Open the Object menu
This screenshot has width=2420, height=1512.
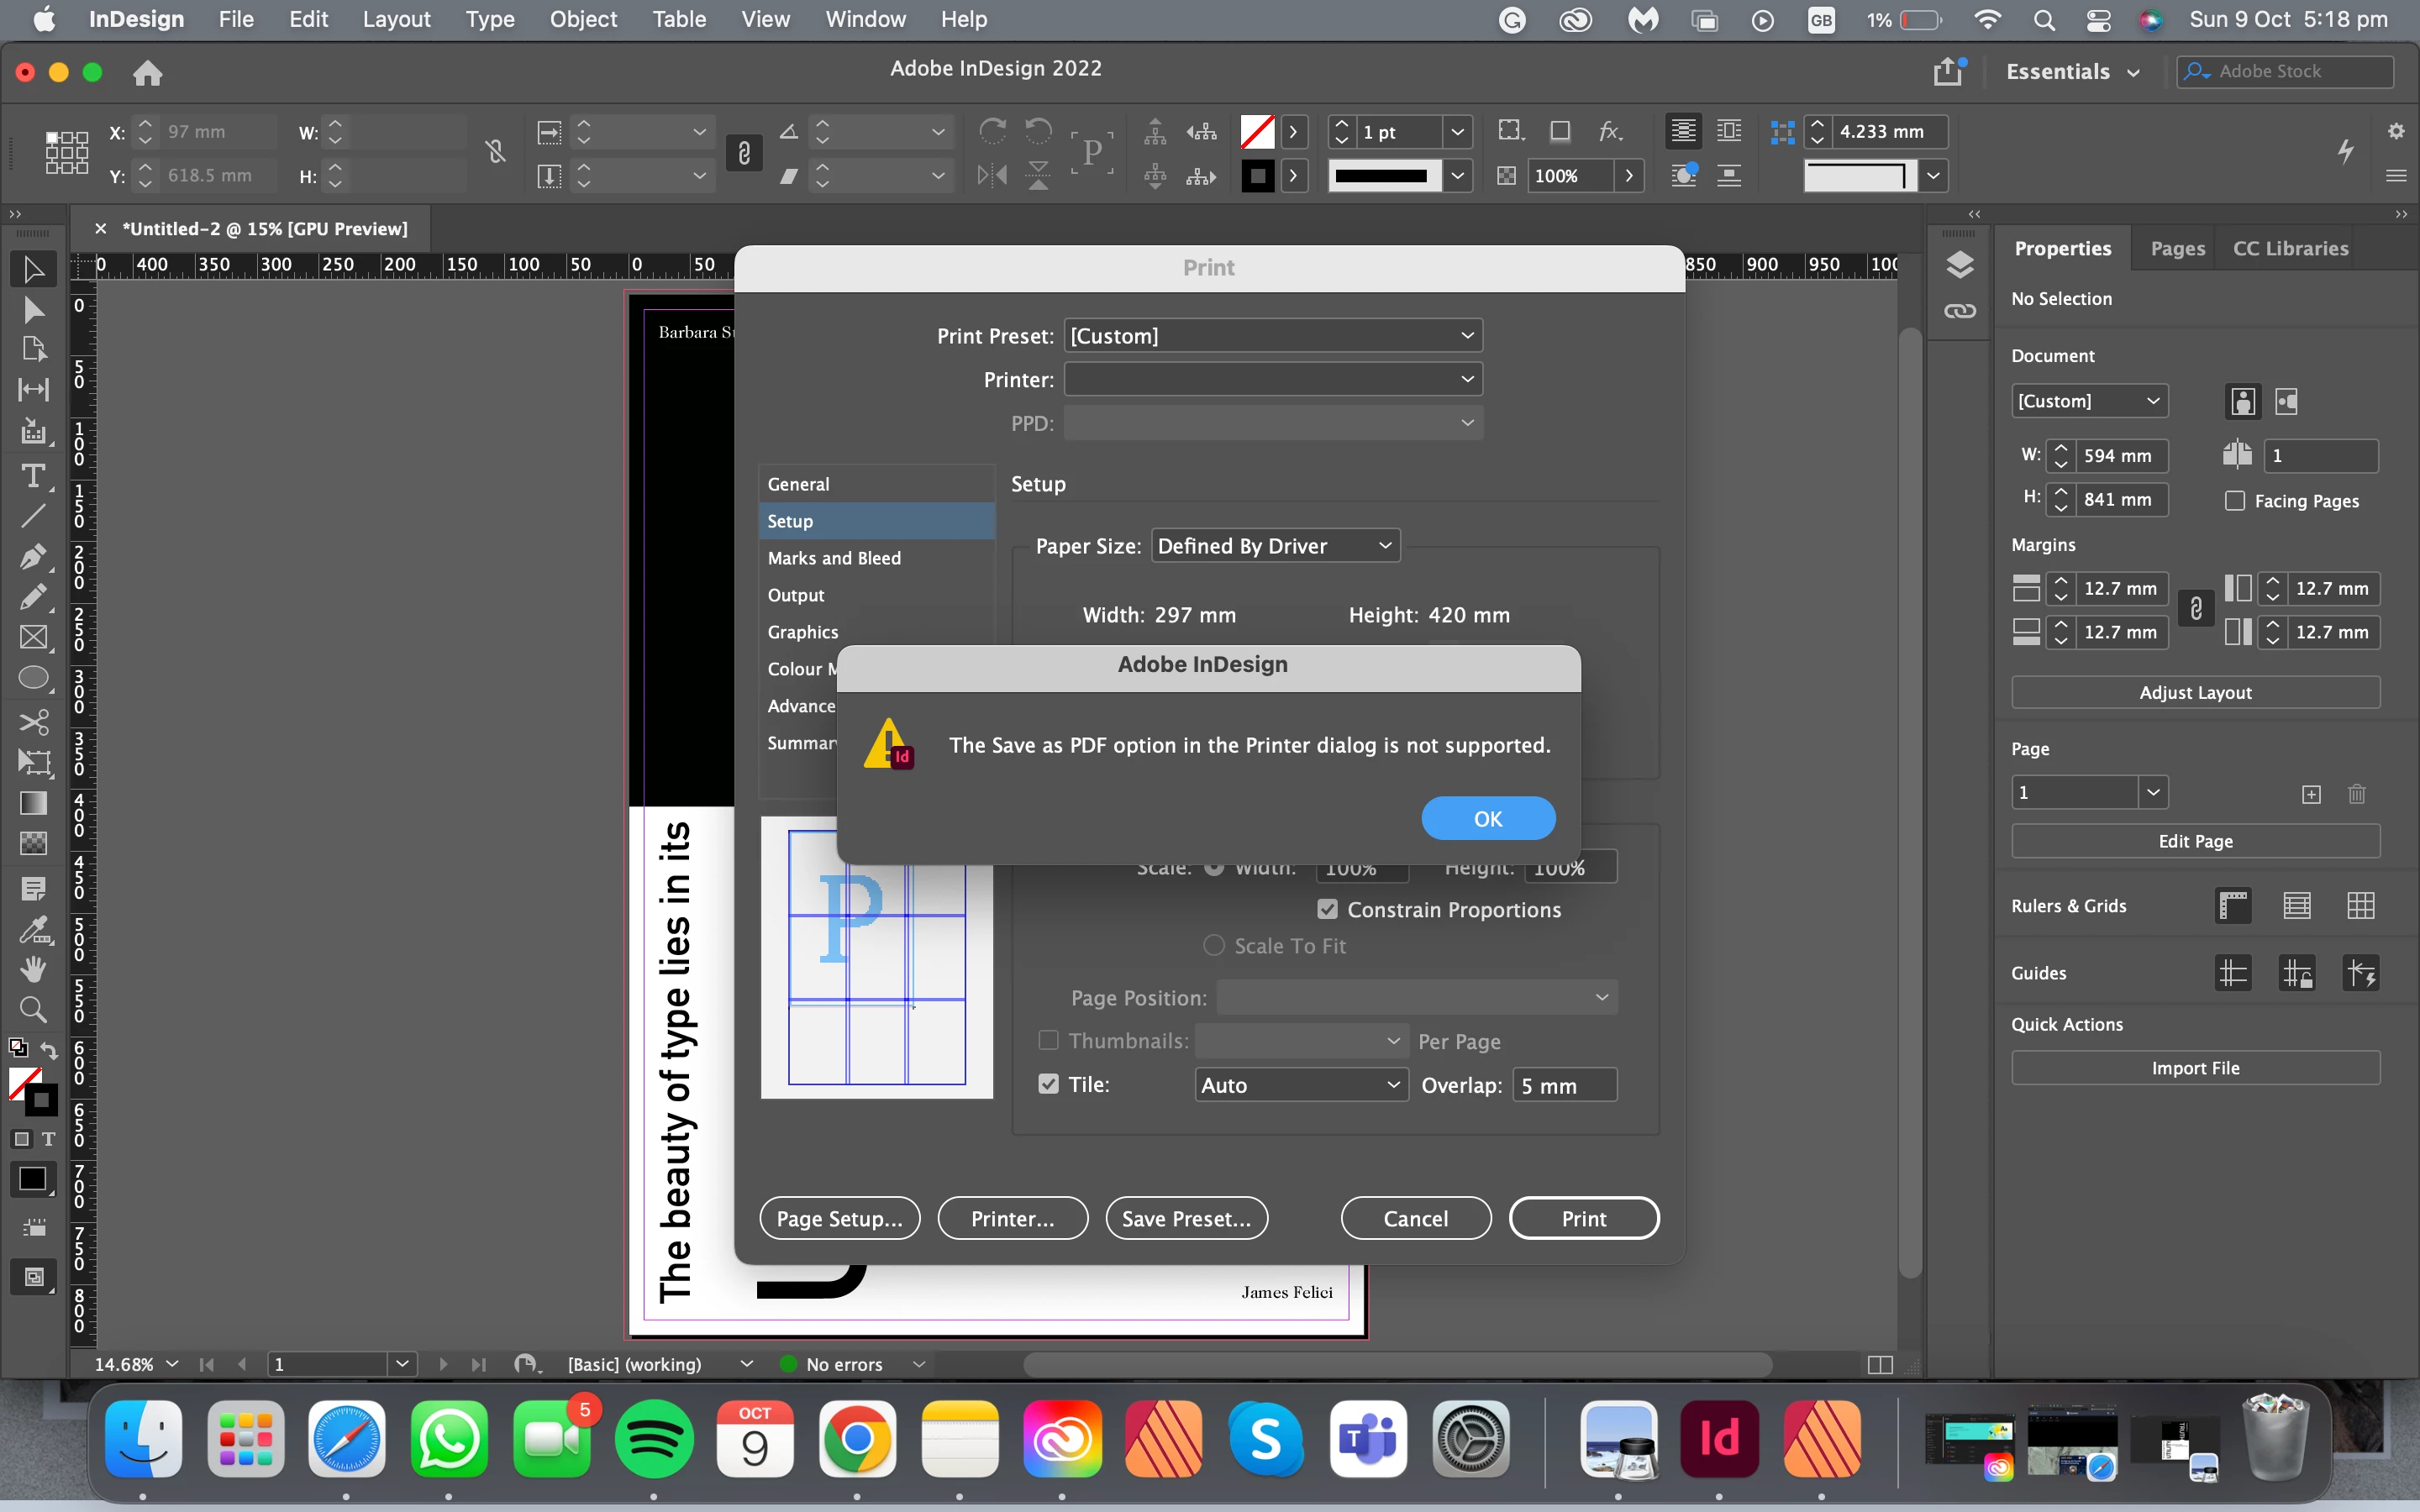point(583,19)
